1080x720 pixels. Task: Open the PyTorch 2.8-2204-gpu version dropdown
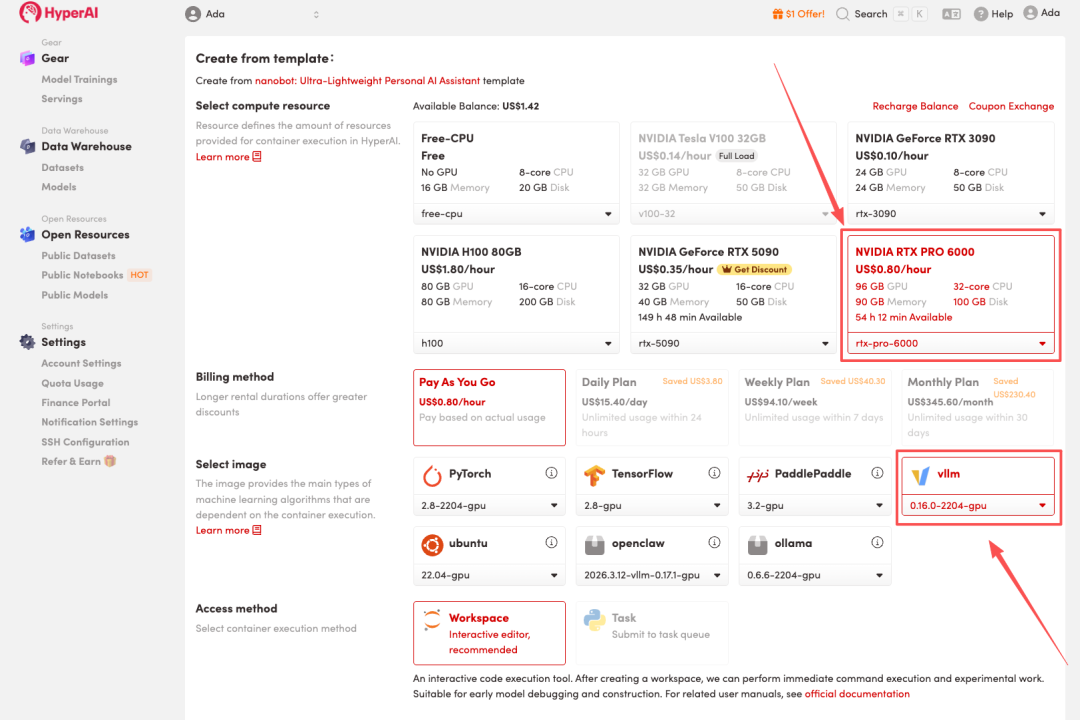[489, 506]
